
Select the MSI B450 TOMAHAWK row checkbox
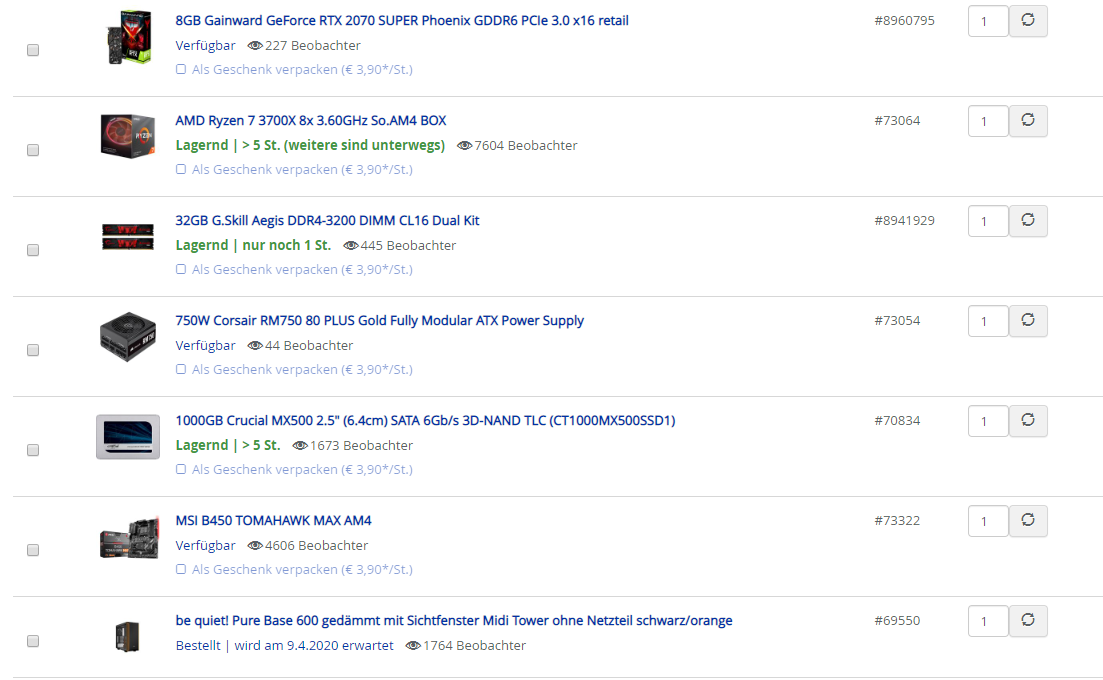tap(33, 550)
